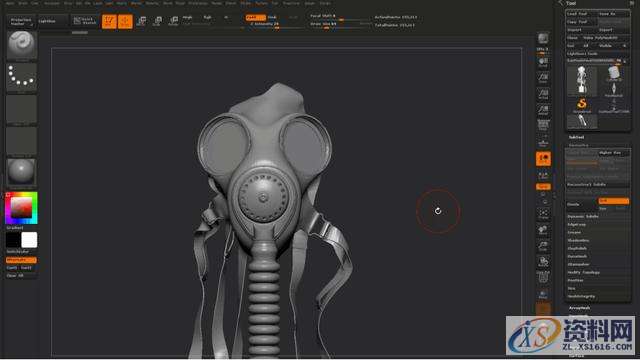
Task: Select the black secondary color swatch
Action: [x=13, y=240]
